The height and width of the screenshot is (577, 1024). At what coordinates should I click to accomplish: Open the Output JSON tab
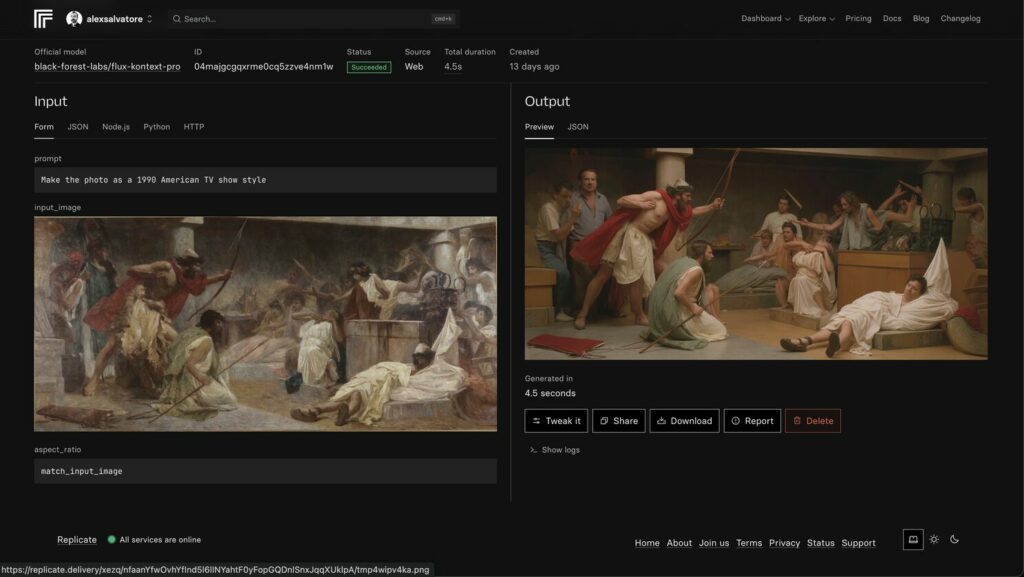[578, 127]
